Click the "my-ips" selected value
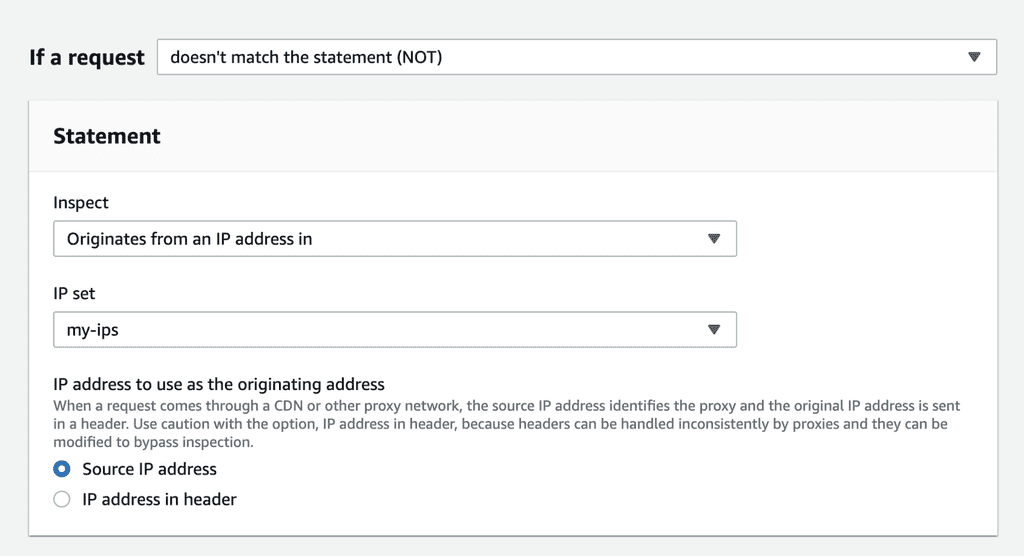Viewport: 1024px width, 556px height. coord(92,329)
